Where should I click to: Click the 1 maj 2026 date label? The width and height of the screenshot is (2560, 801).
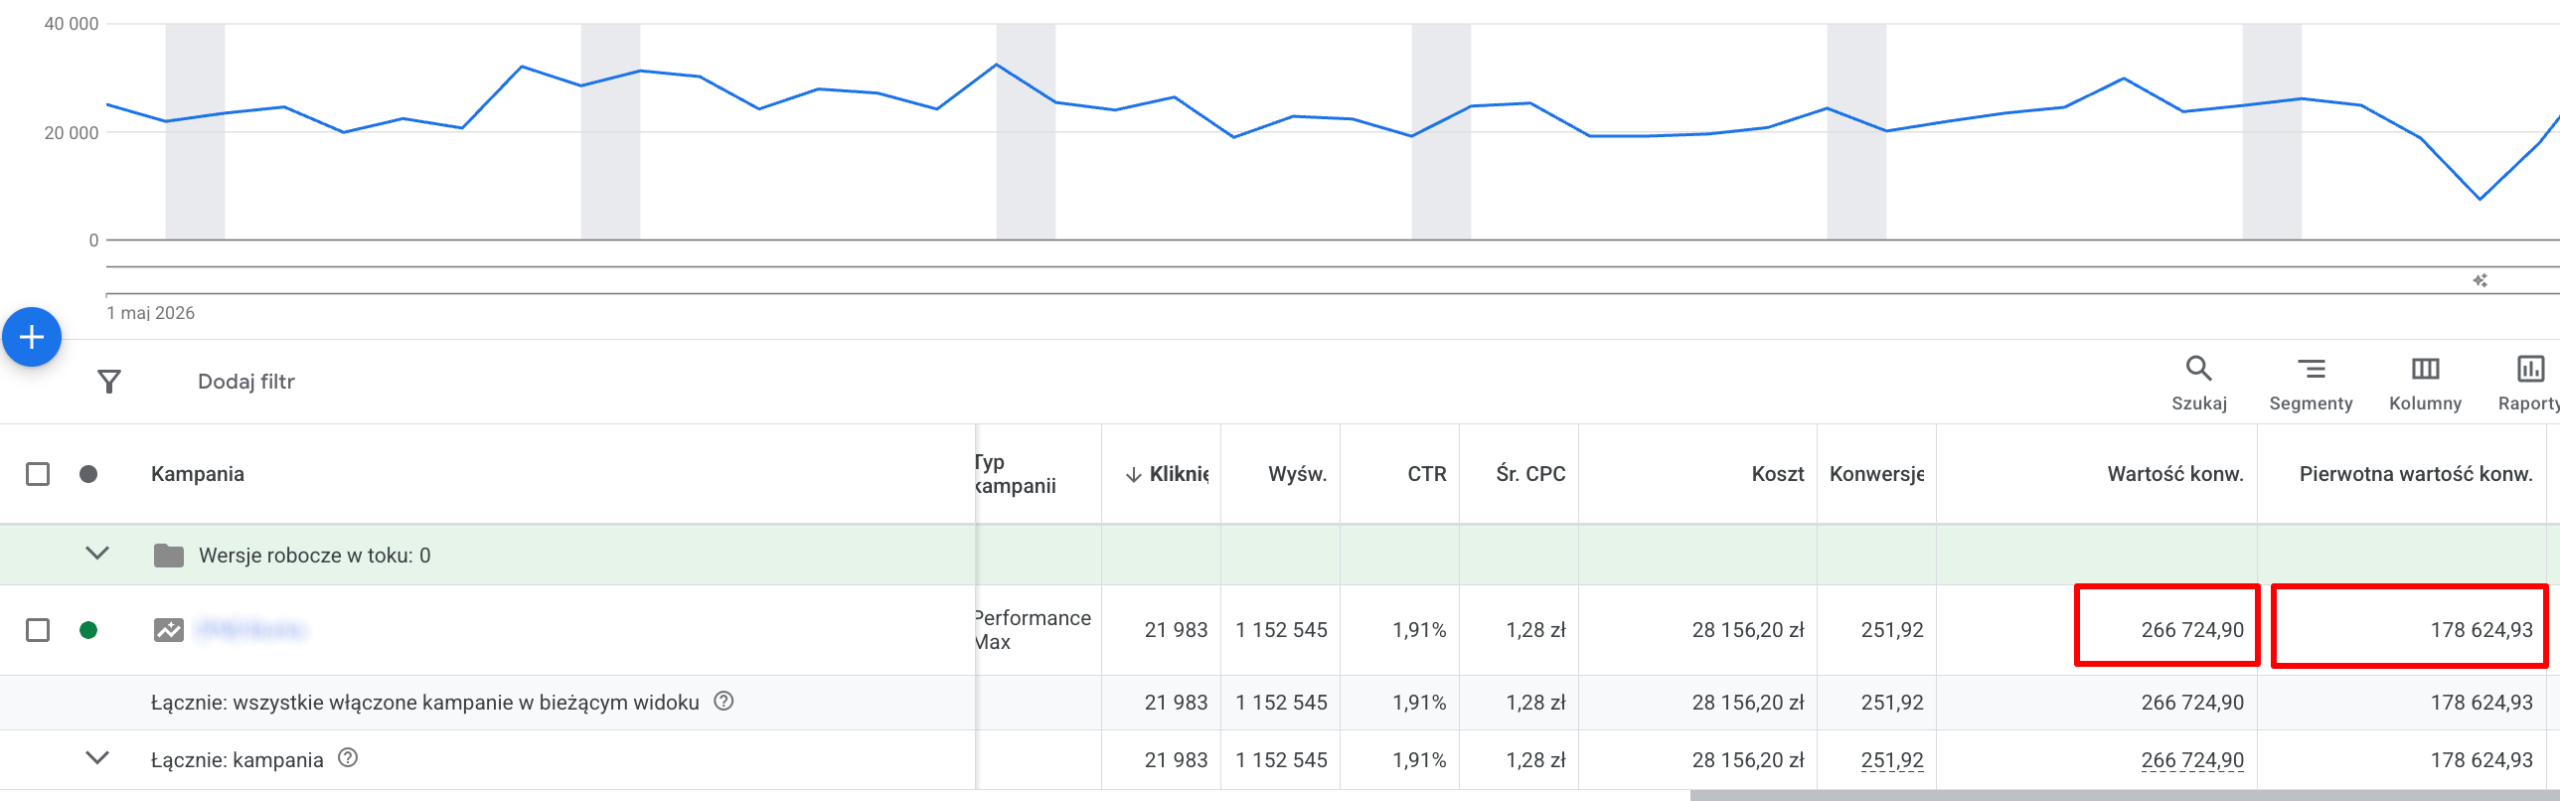151,313
